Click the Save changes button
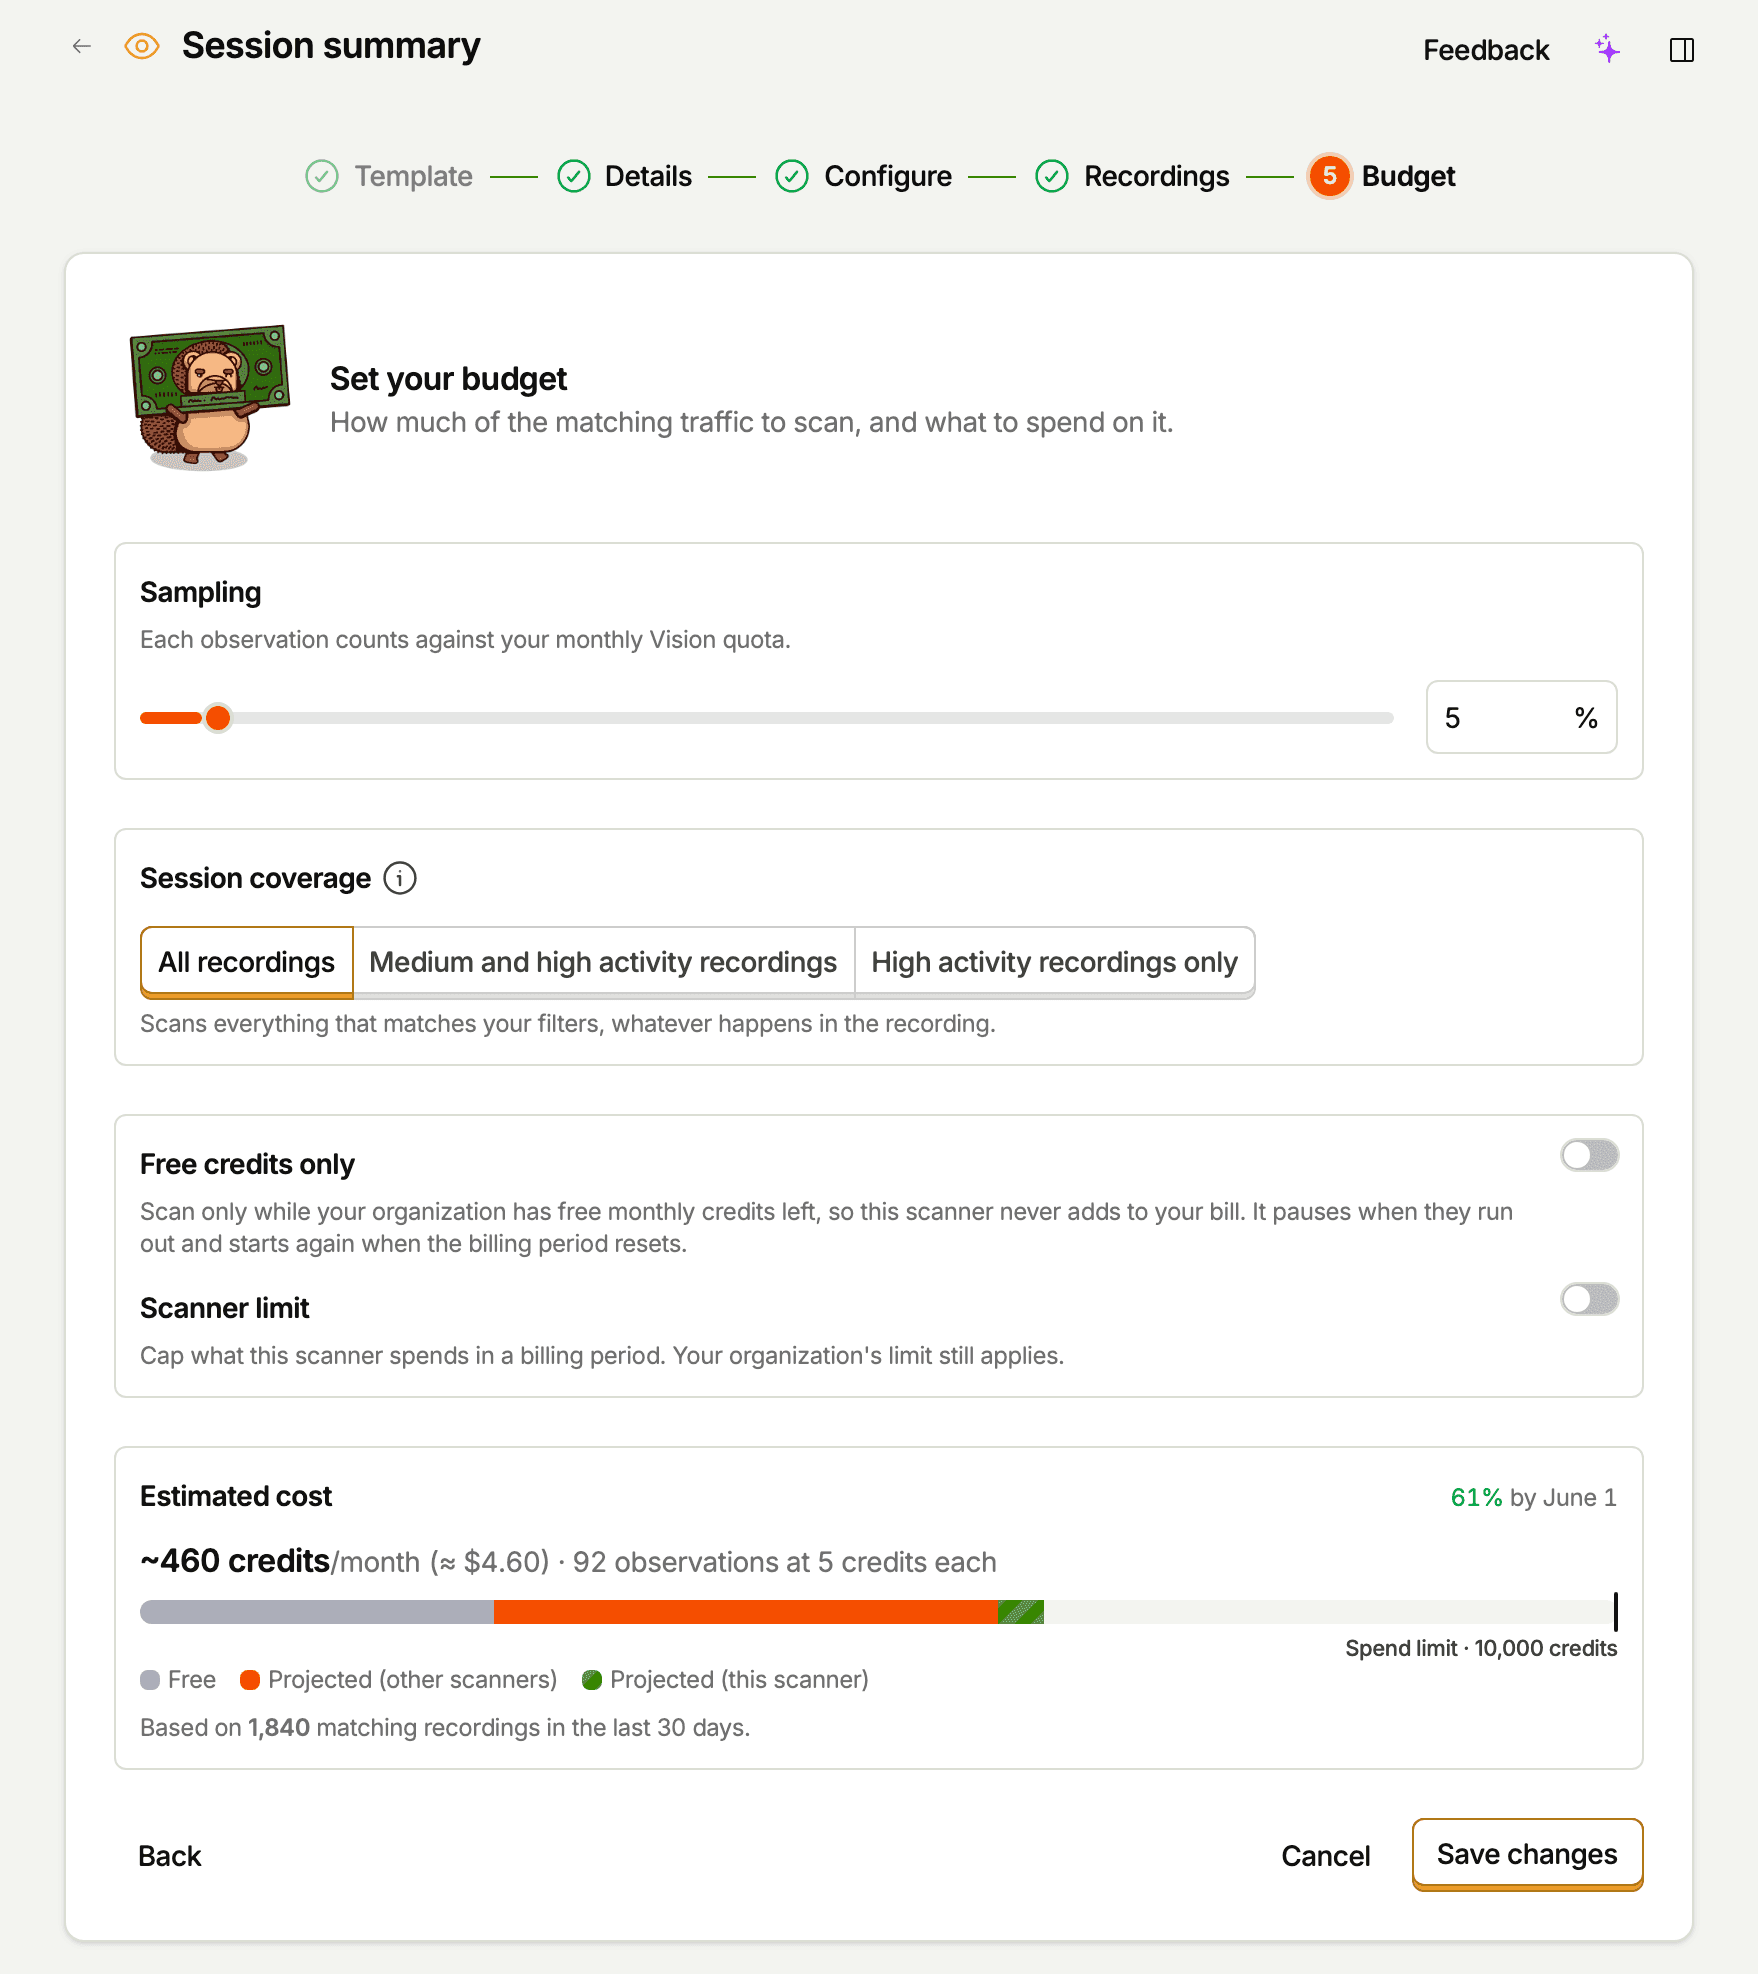Image resolution: width=1758 pixels, height=1974 pixels. click(1527, 1854)
